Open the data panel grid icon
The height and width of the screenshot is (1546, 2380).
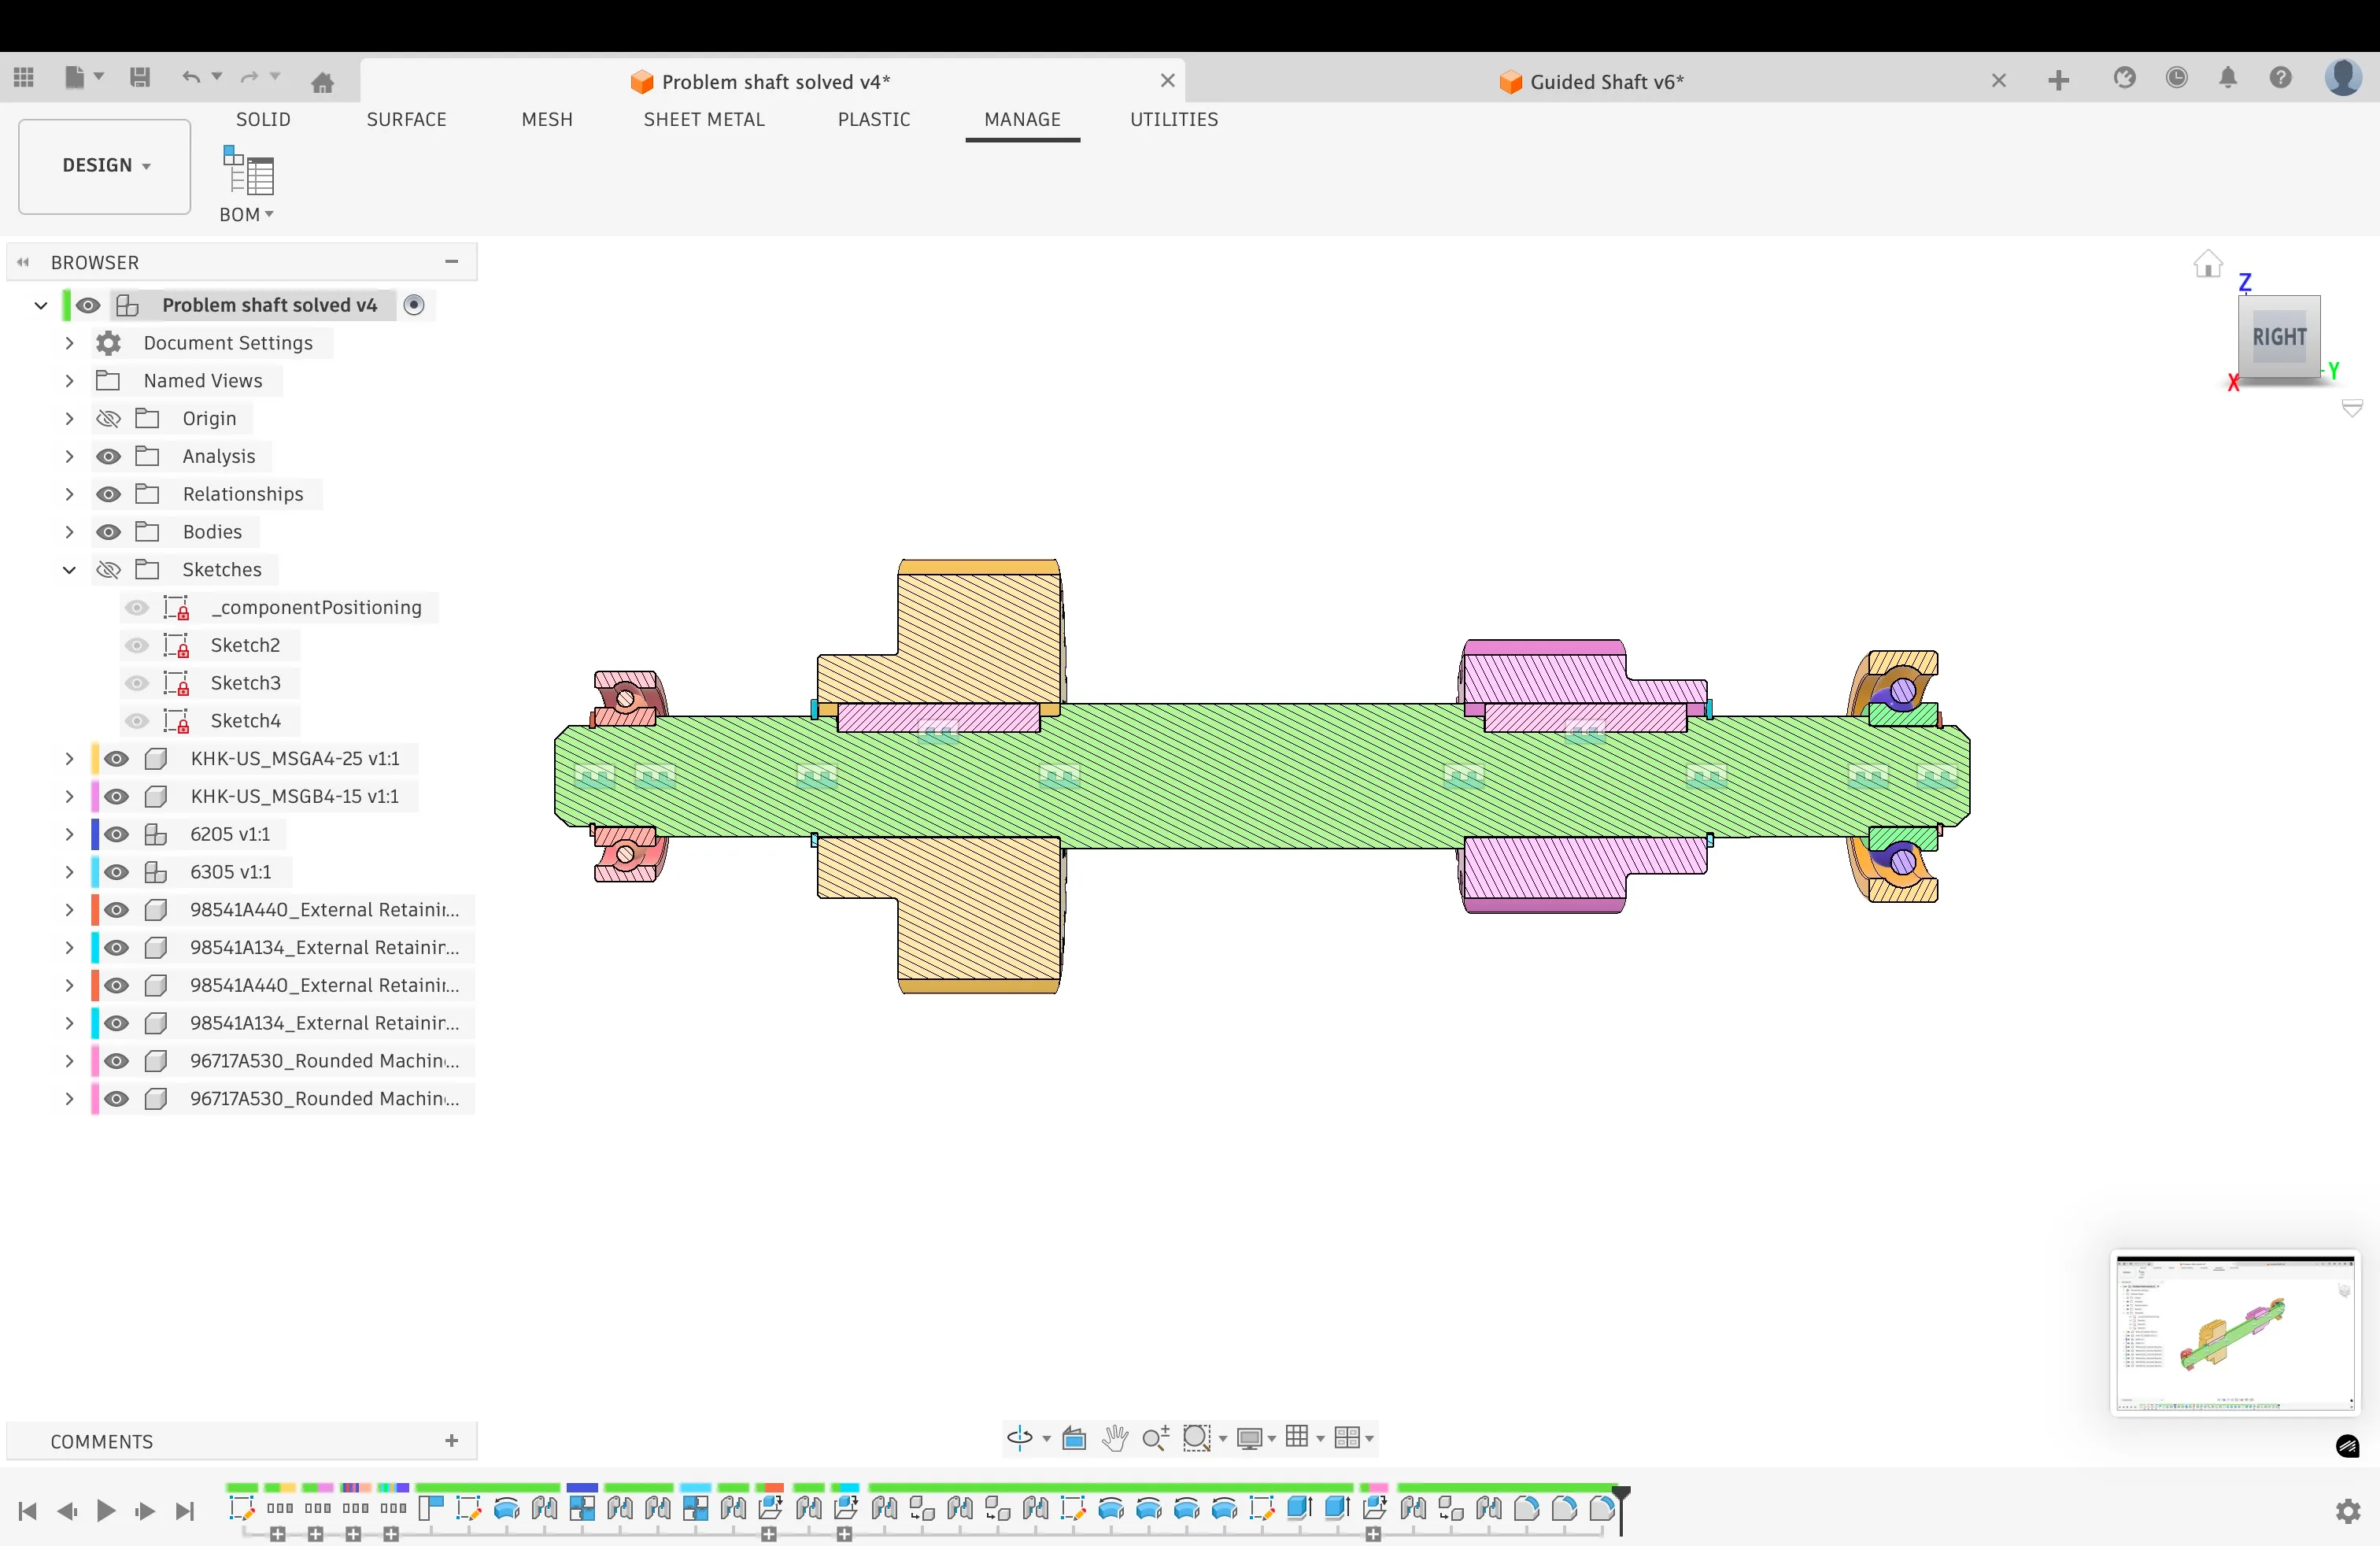point(24,77)
